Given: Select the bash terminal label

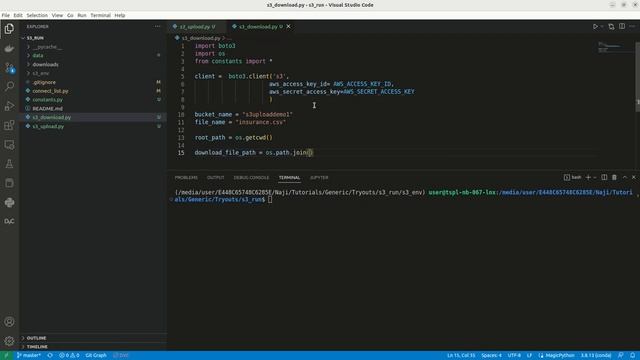Looking at the screenshot, I should pyautogui.click(x=573, y=178).
